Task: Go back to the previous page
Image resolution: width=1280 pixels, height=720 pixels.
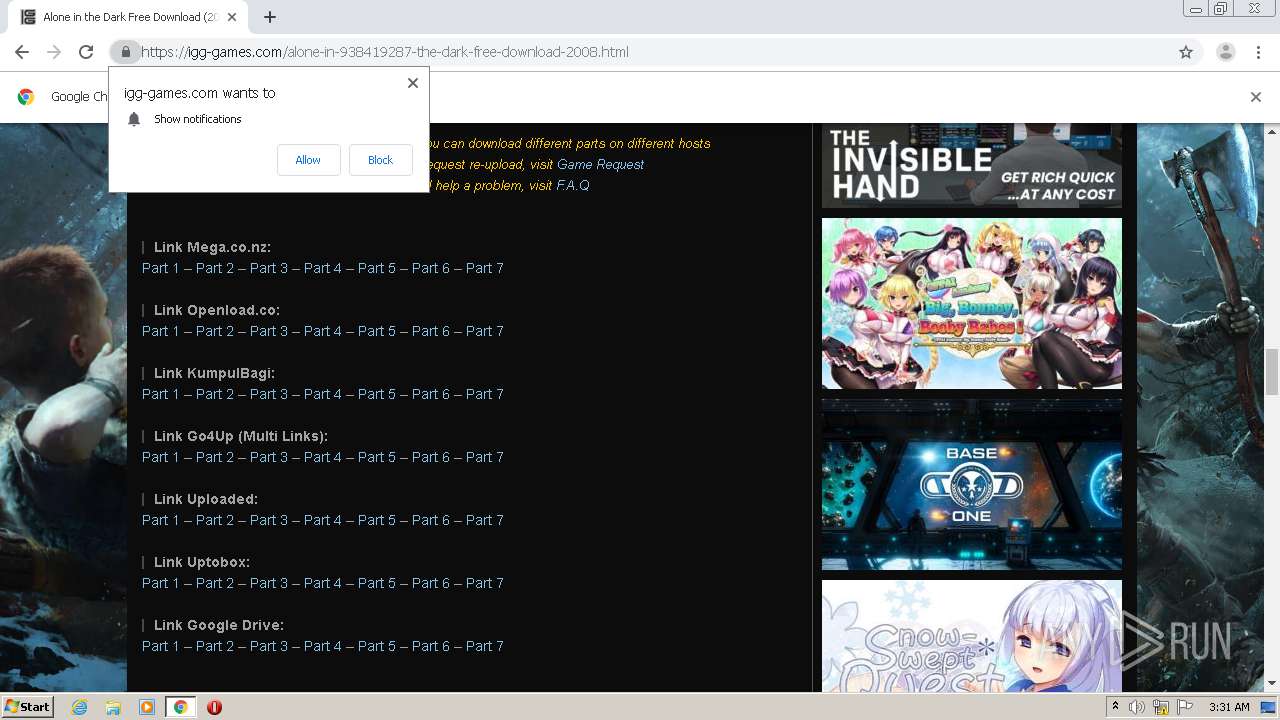Action: coord(22,52)
